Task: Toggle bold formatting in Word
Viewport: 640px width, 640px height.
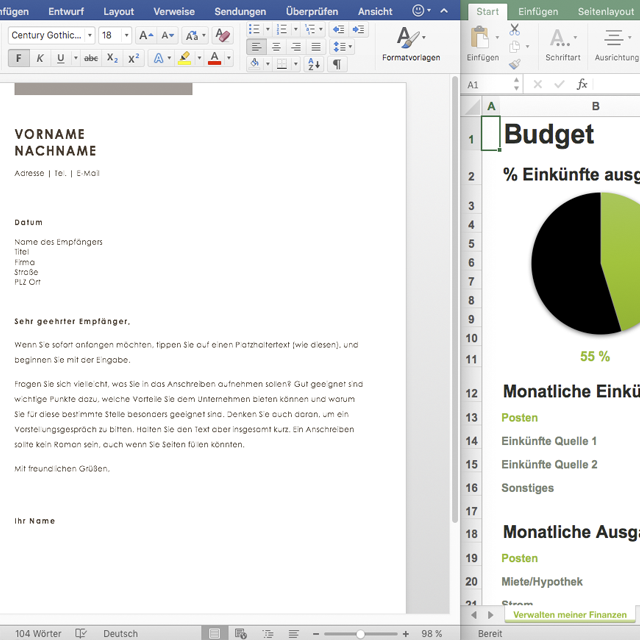Action: coord(19,59)
